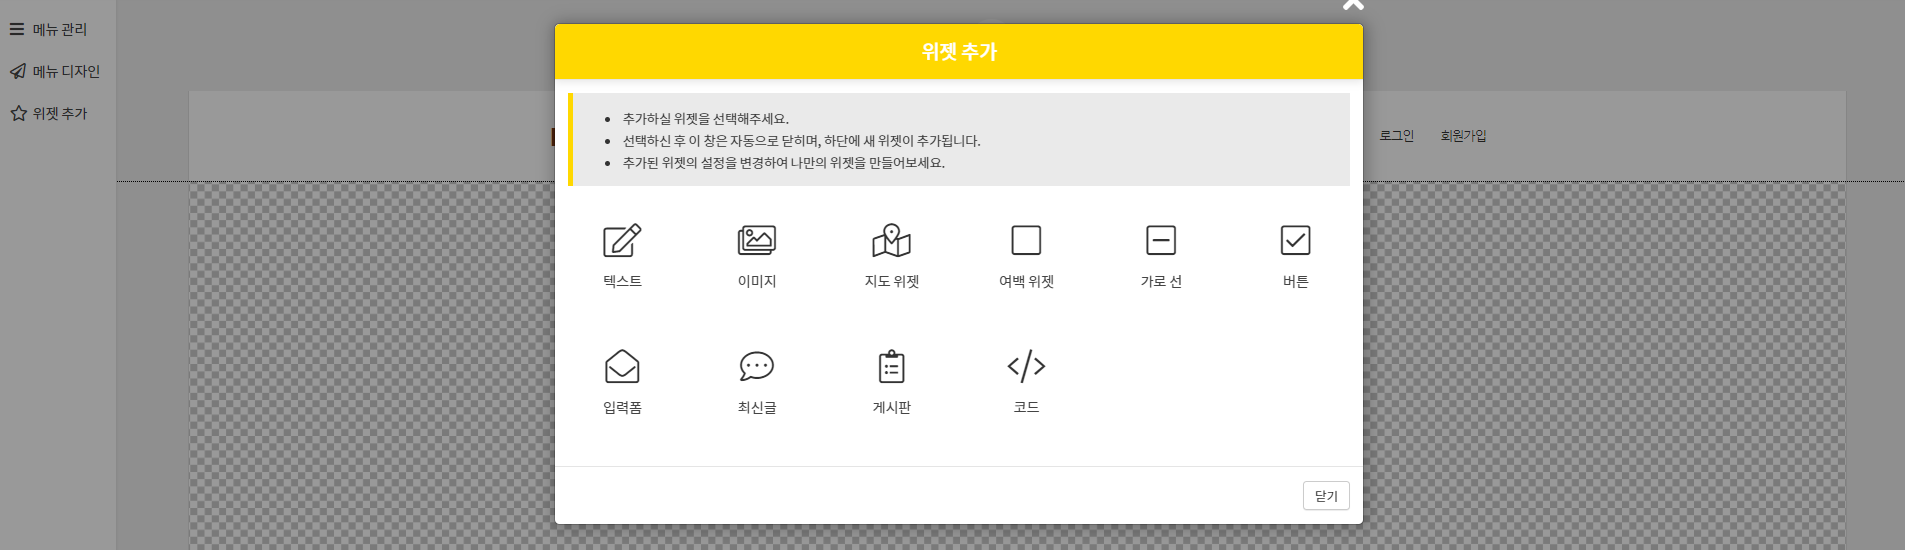Open 위젯 추가 in the sidebar
This screenshot has width=1905, height=550.
[60, 113]
